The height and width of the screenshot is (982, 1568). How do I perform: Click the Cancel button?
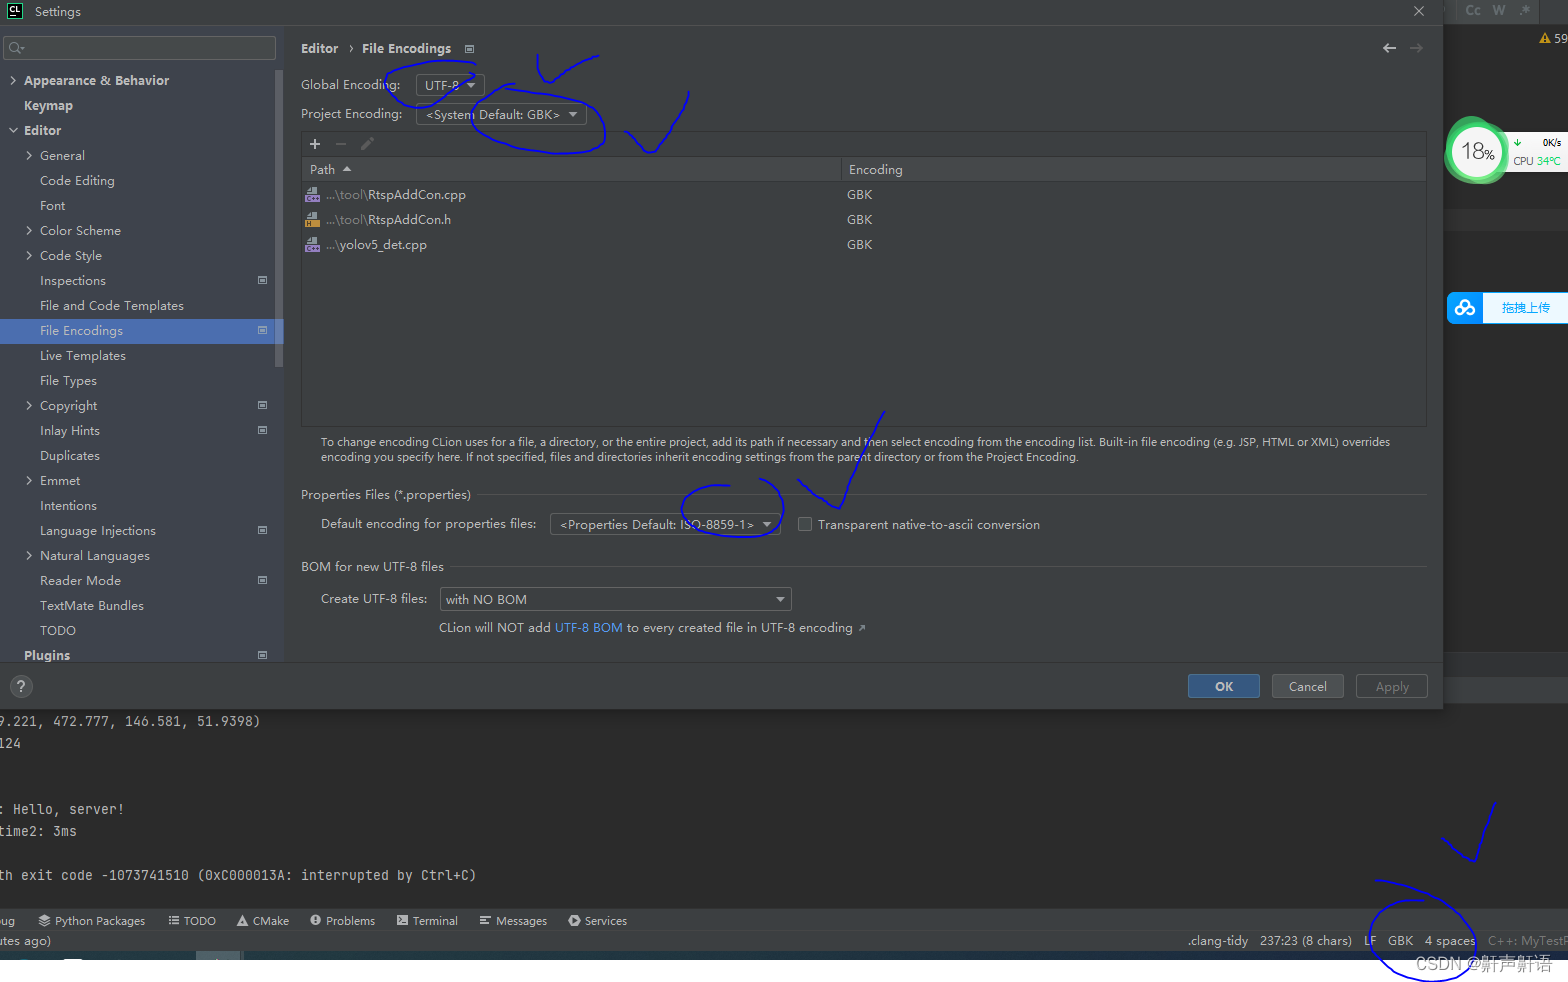pyautogui.click(x=1308, y=686)
